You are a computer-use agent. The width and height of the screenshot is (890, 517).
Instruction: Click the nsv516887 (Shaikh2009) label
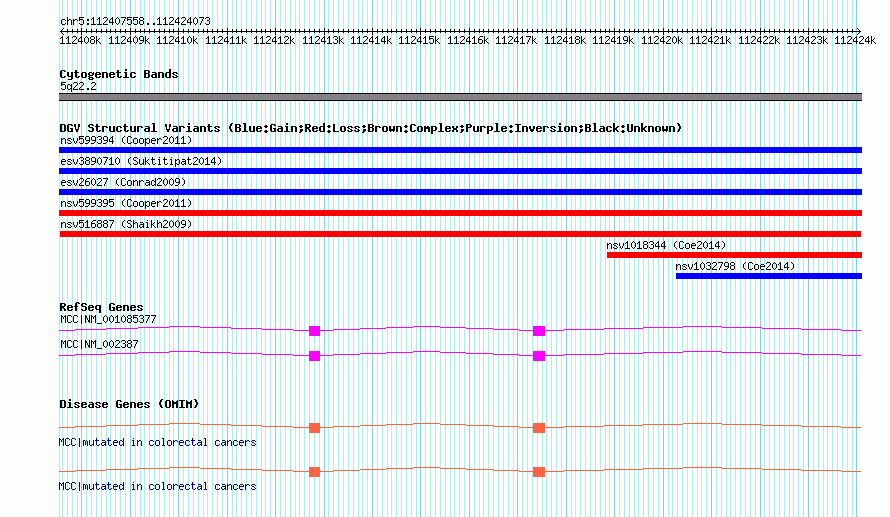pyautogui.click(x=126, y=224)
